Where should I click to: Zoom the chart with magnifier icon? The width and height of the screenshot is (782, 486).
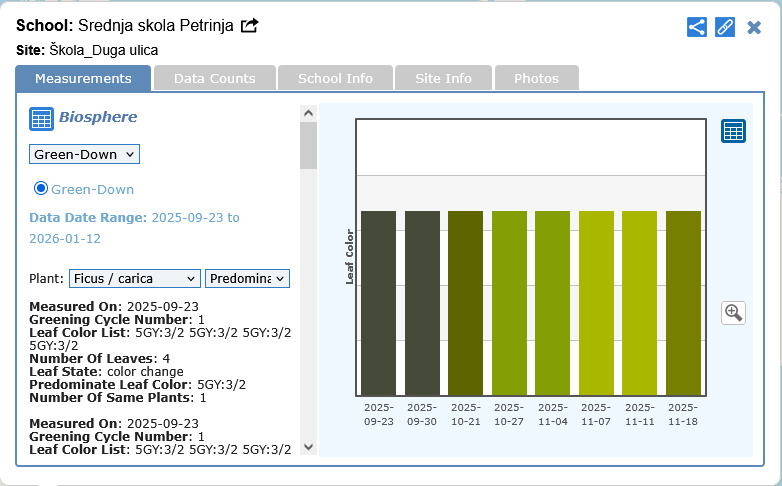pyautogui.click(x=733, y=313)
